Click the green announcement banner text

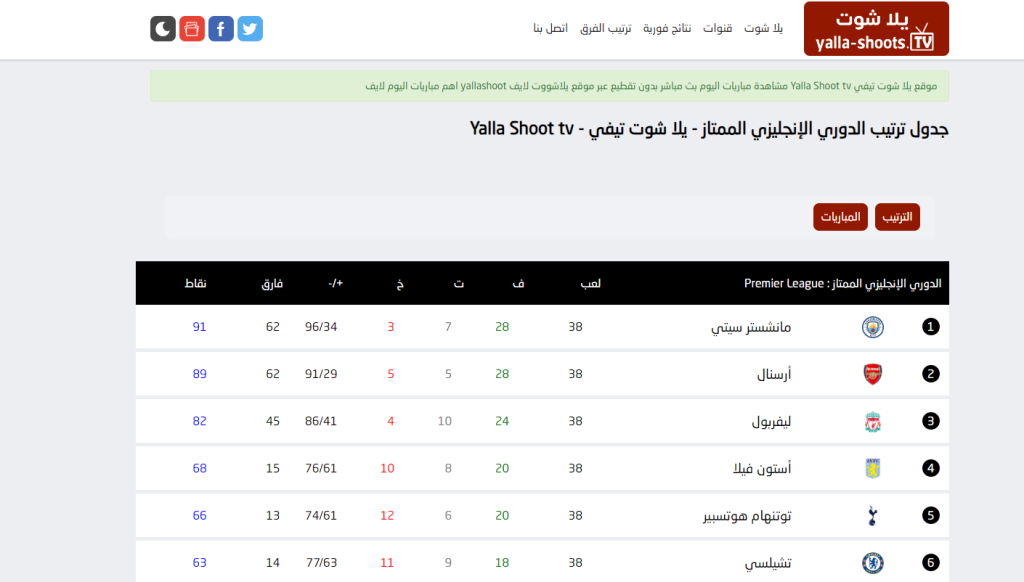[x=650, y=86]
